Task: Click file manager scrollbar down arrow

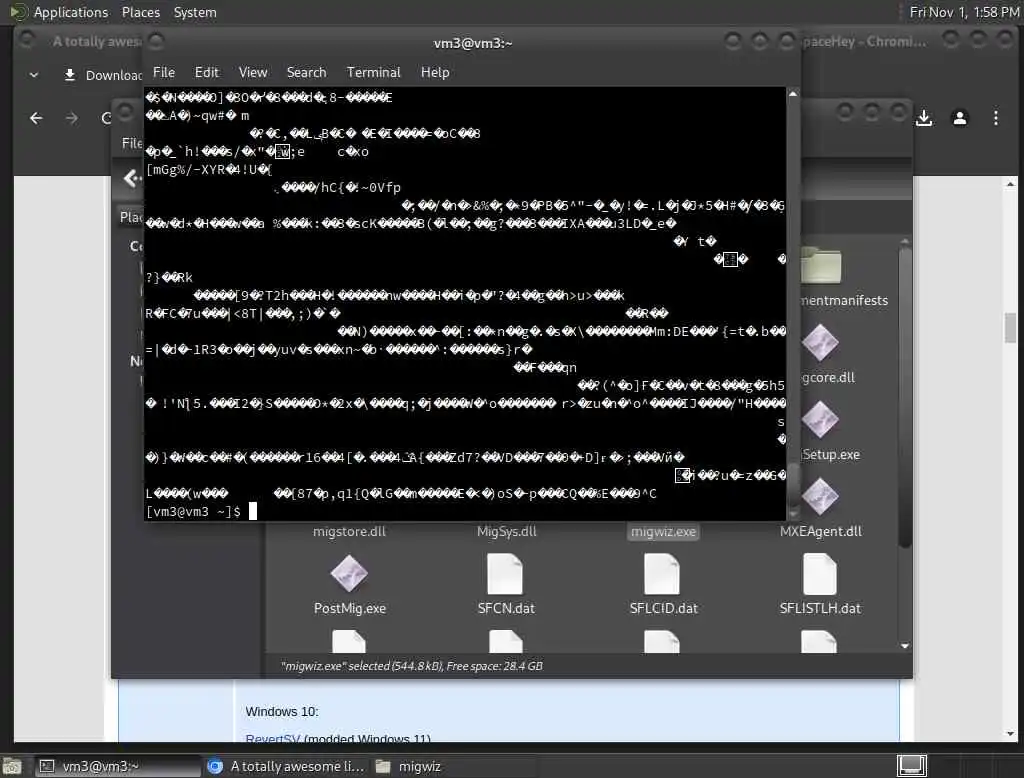Action: [x=905, y=646]
